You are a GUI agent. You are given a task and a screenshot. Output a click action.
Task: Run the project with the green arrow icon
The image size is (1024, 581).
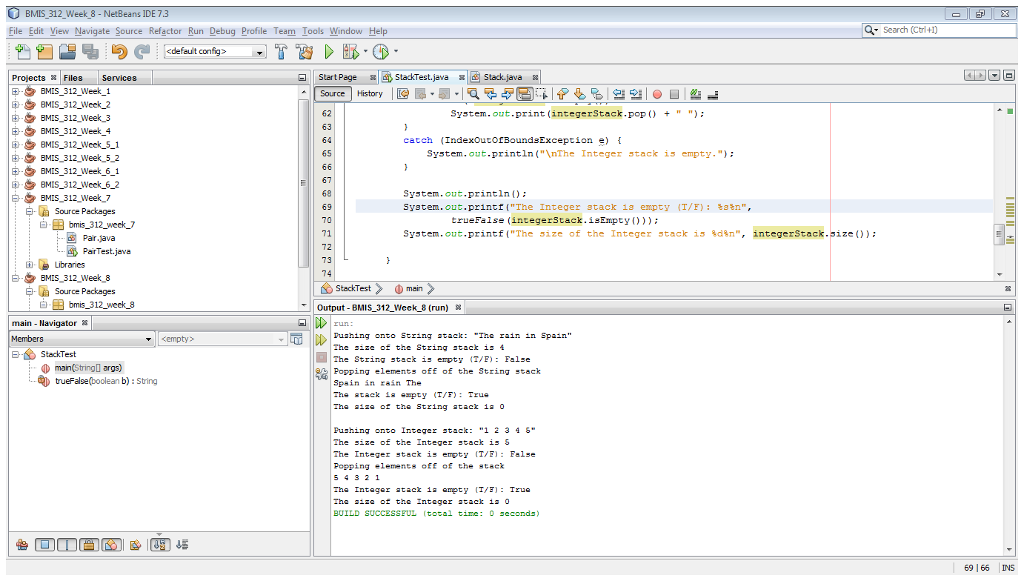(329, 51)
